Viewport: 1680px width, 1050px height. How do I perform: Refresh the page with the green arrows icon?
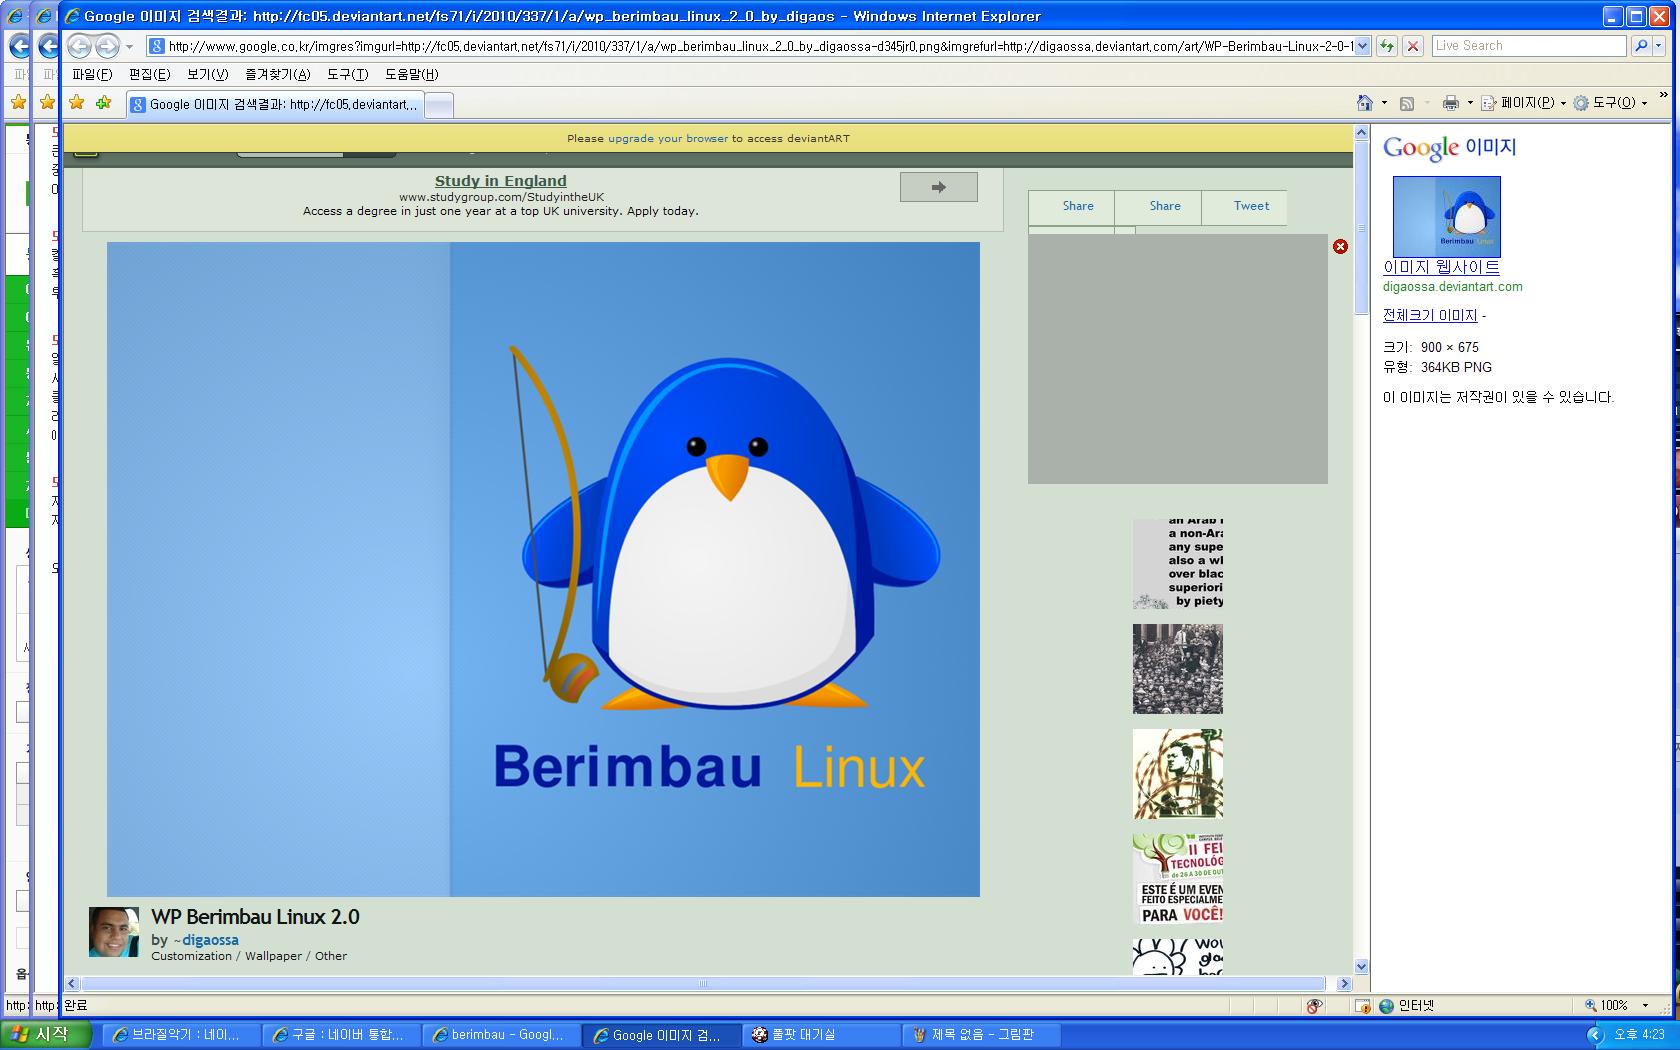click(1387, 46)
